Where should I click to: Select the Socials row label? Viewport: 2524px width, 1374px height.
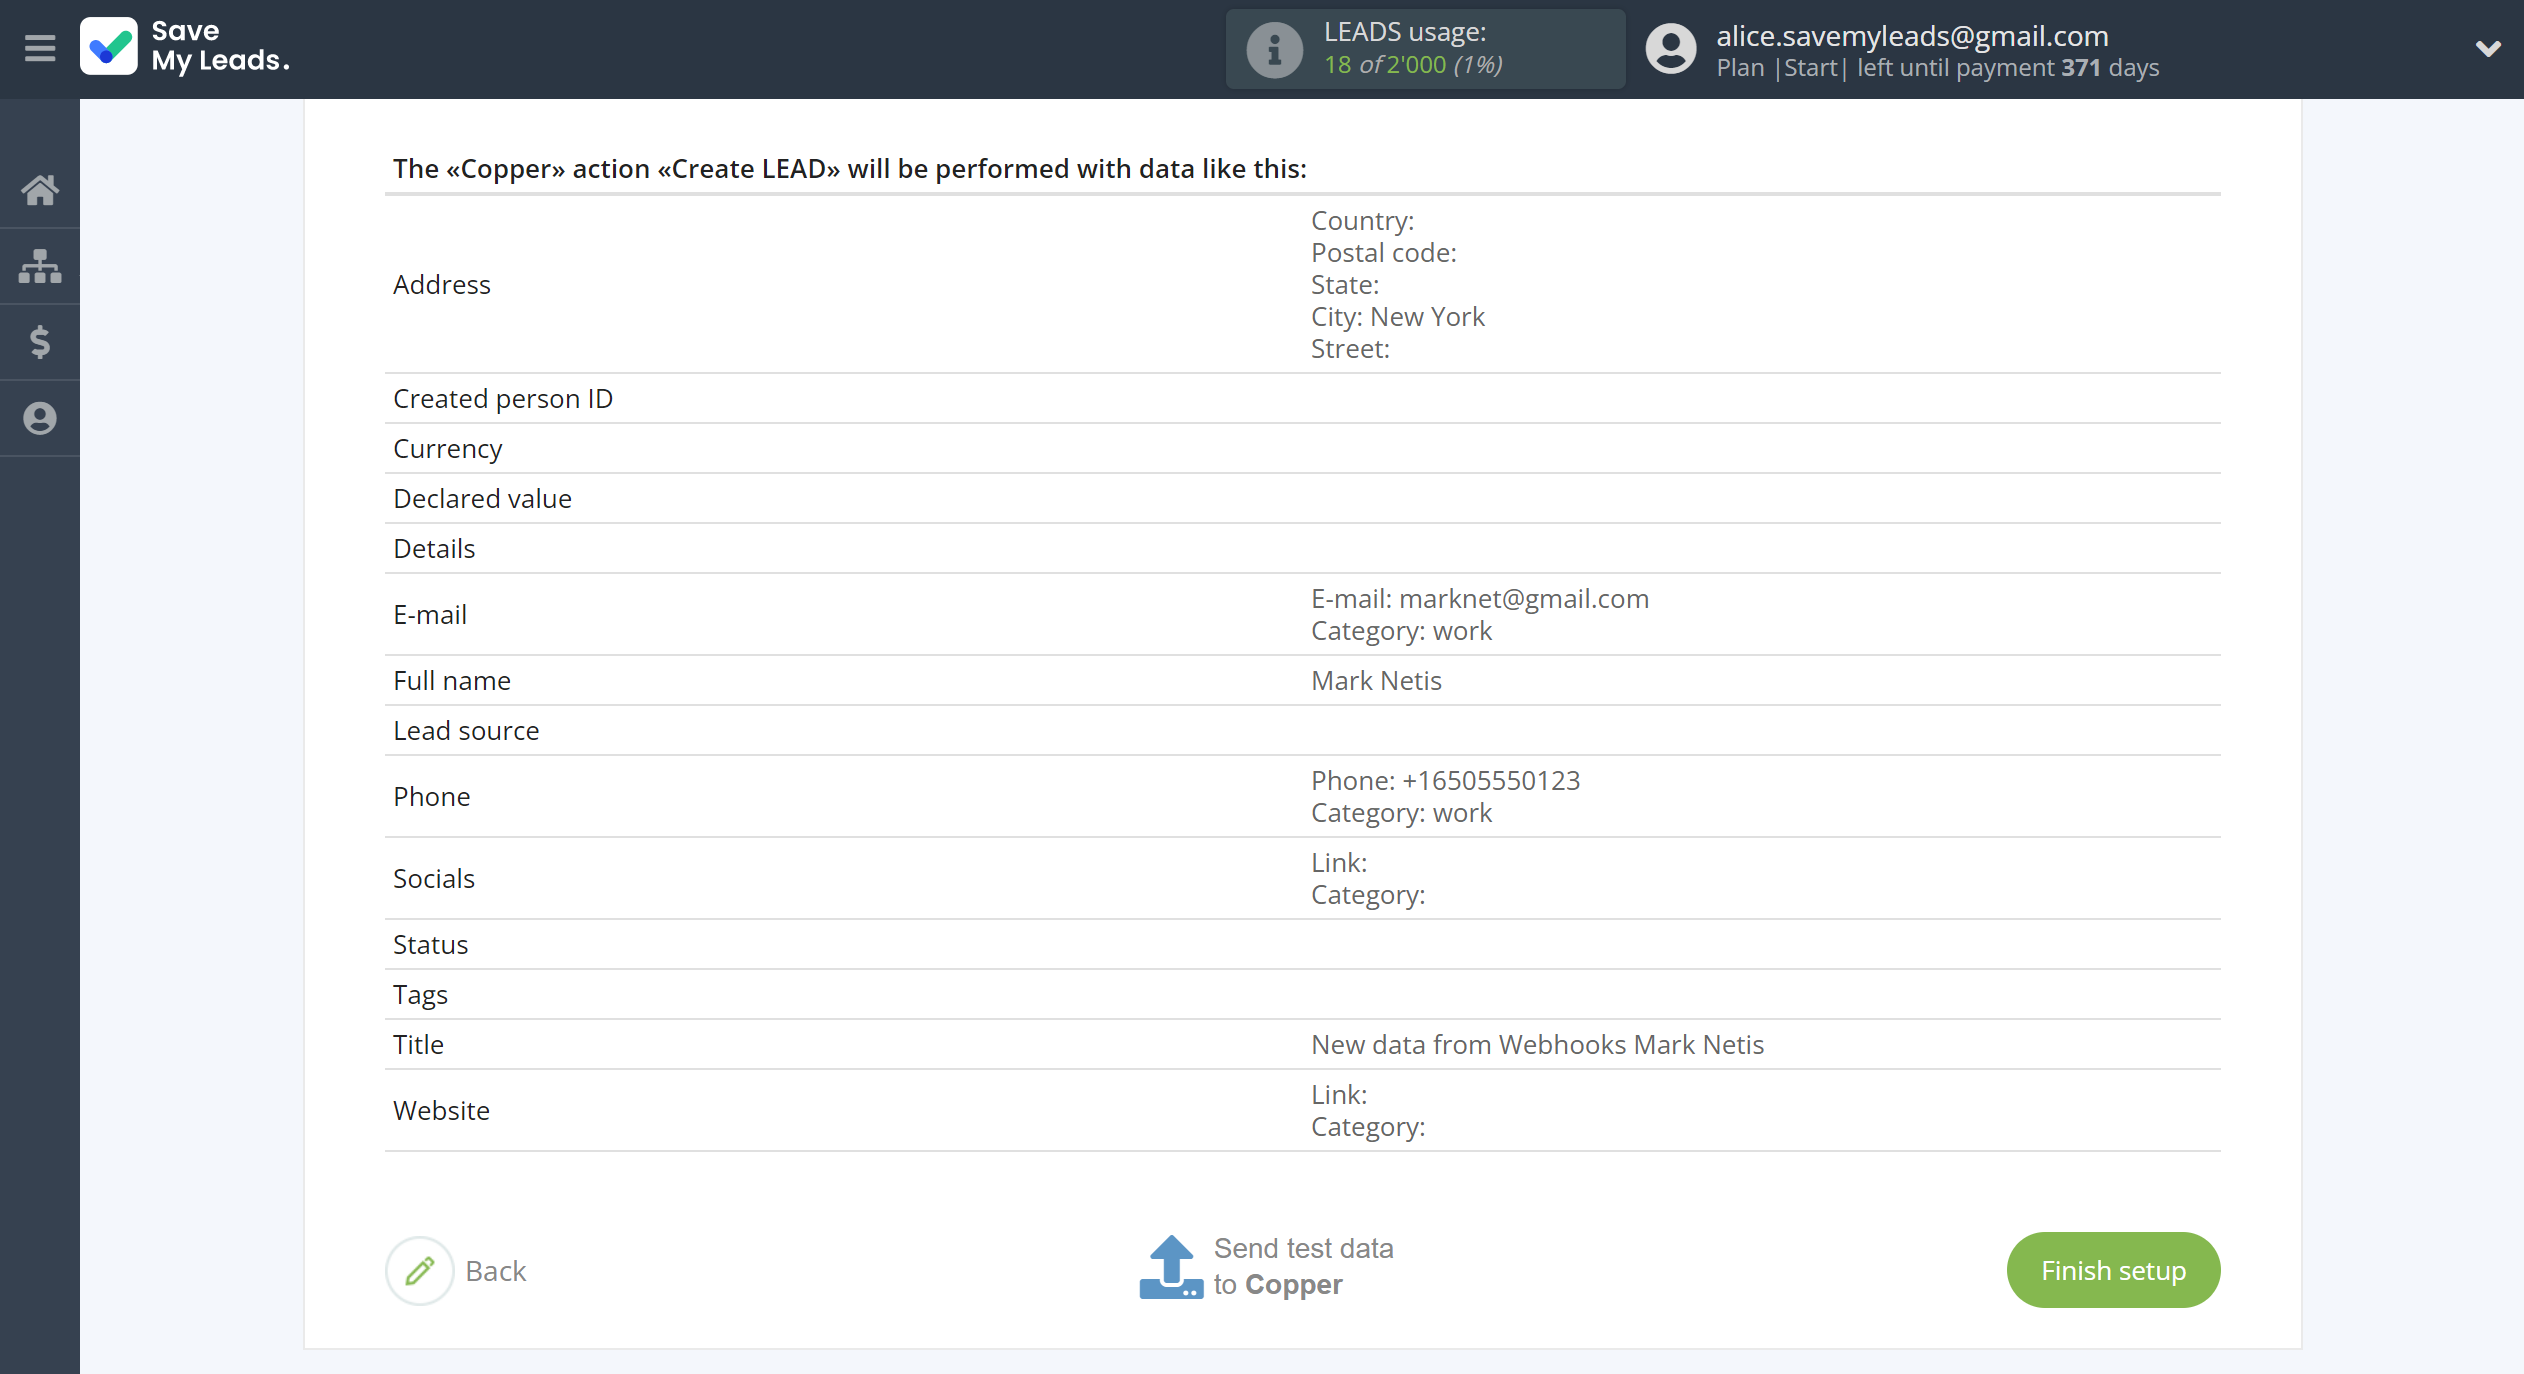point(434,879)
